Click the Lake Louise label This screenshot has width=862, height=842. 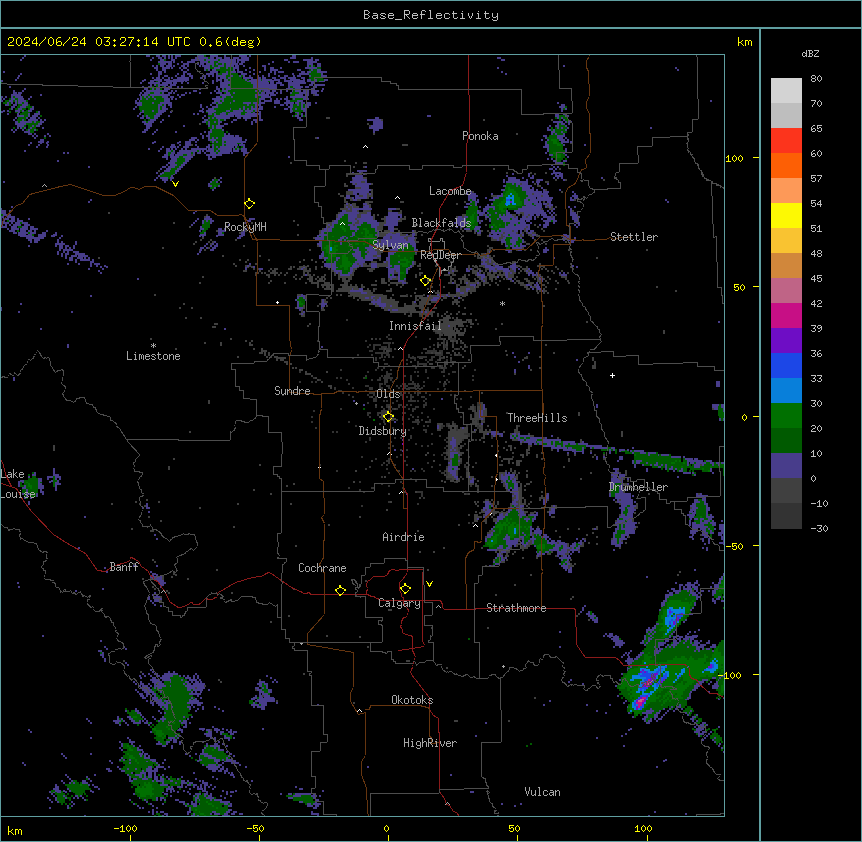(x=18, y=484)
